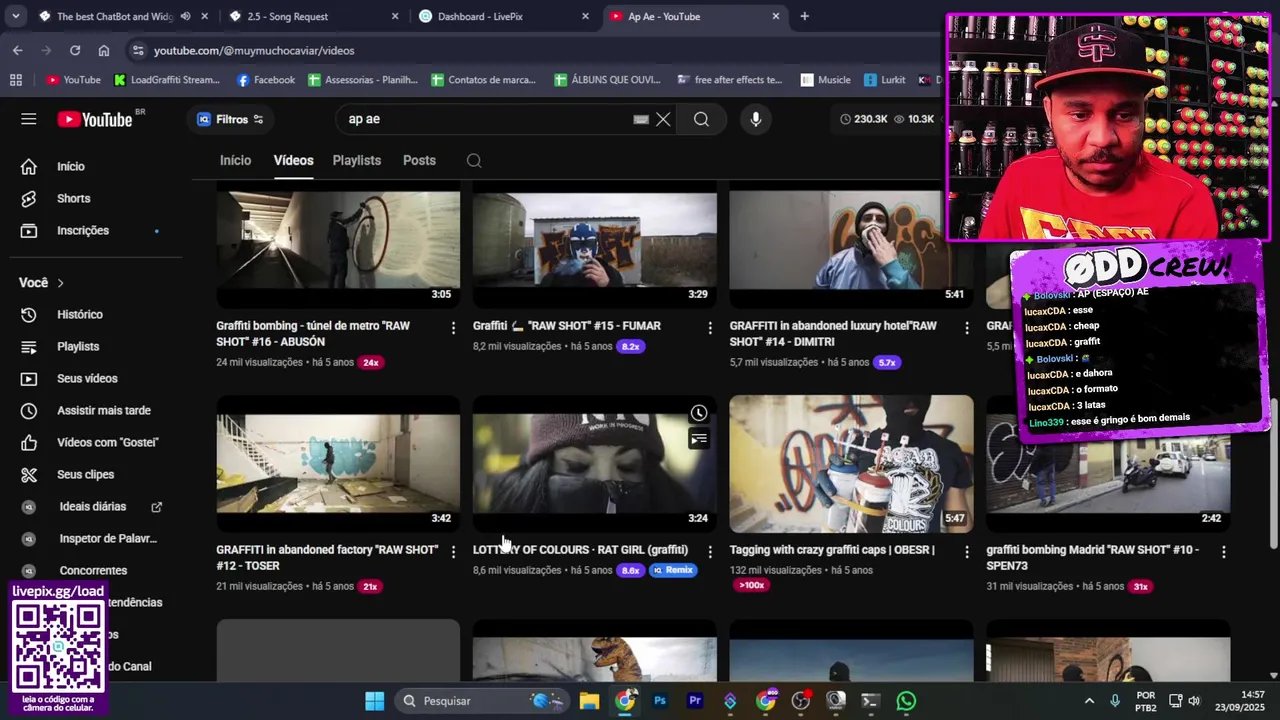This screenshot has width=1280, height=720.
Task: Open 'GRAFFITI in abandoned luxury hotel' title
Action: [x=833, y=333]
